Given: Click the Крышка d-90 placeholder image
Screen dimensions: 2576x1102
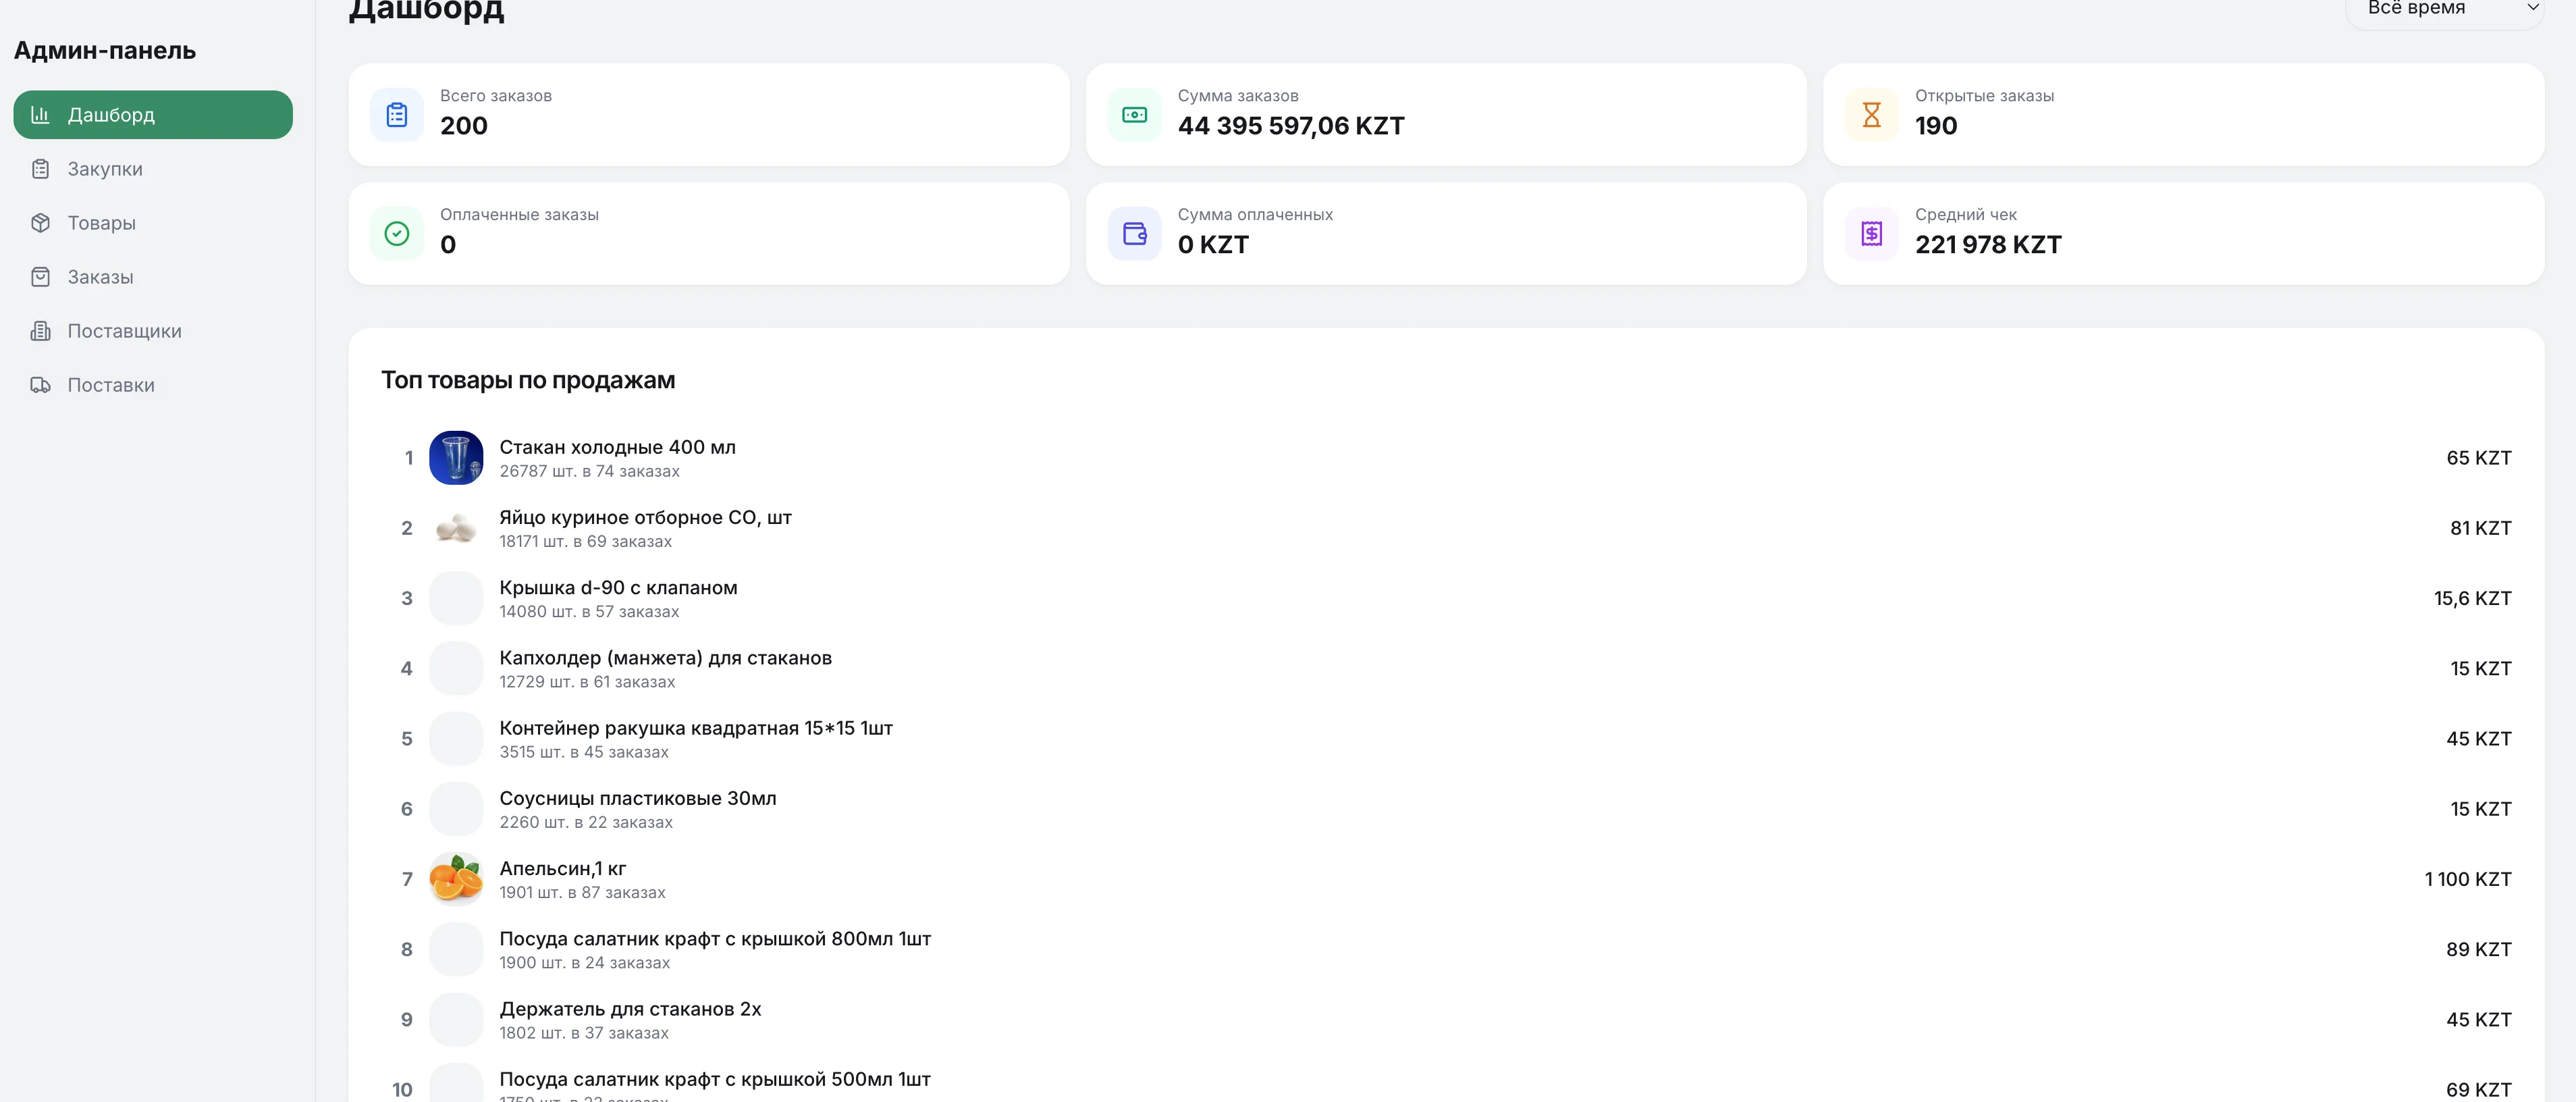Looking at the screenshot, I should pos(456,598).
